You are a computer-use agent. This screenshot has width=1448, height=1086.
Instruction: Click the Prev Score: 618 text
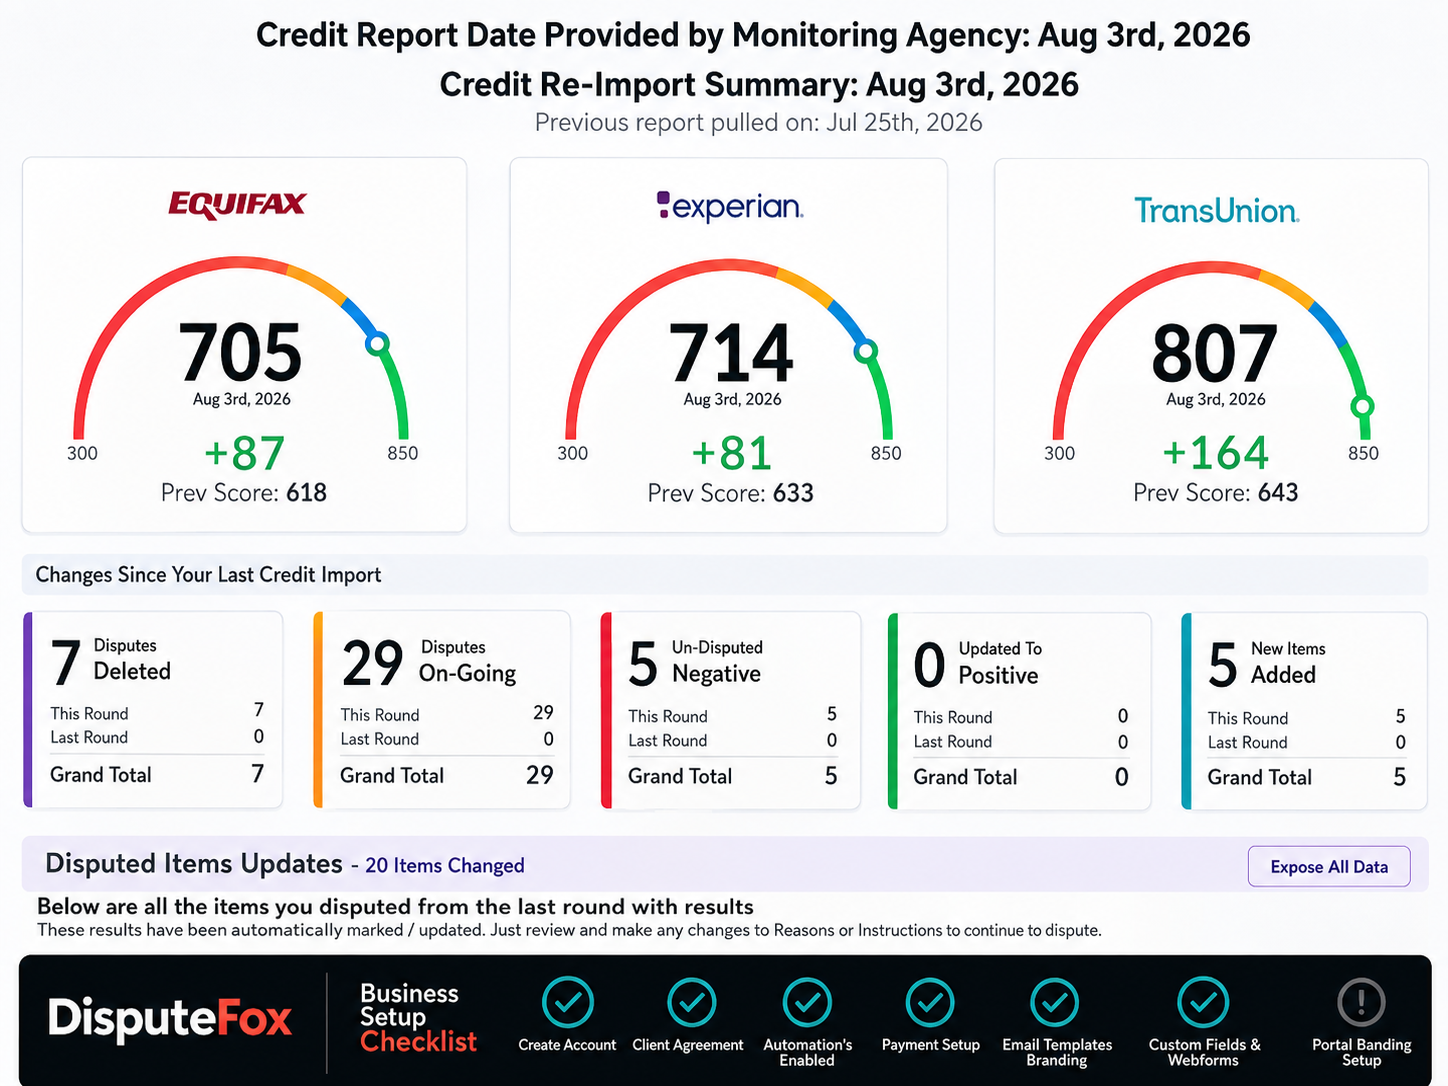(x=244, y=493)
